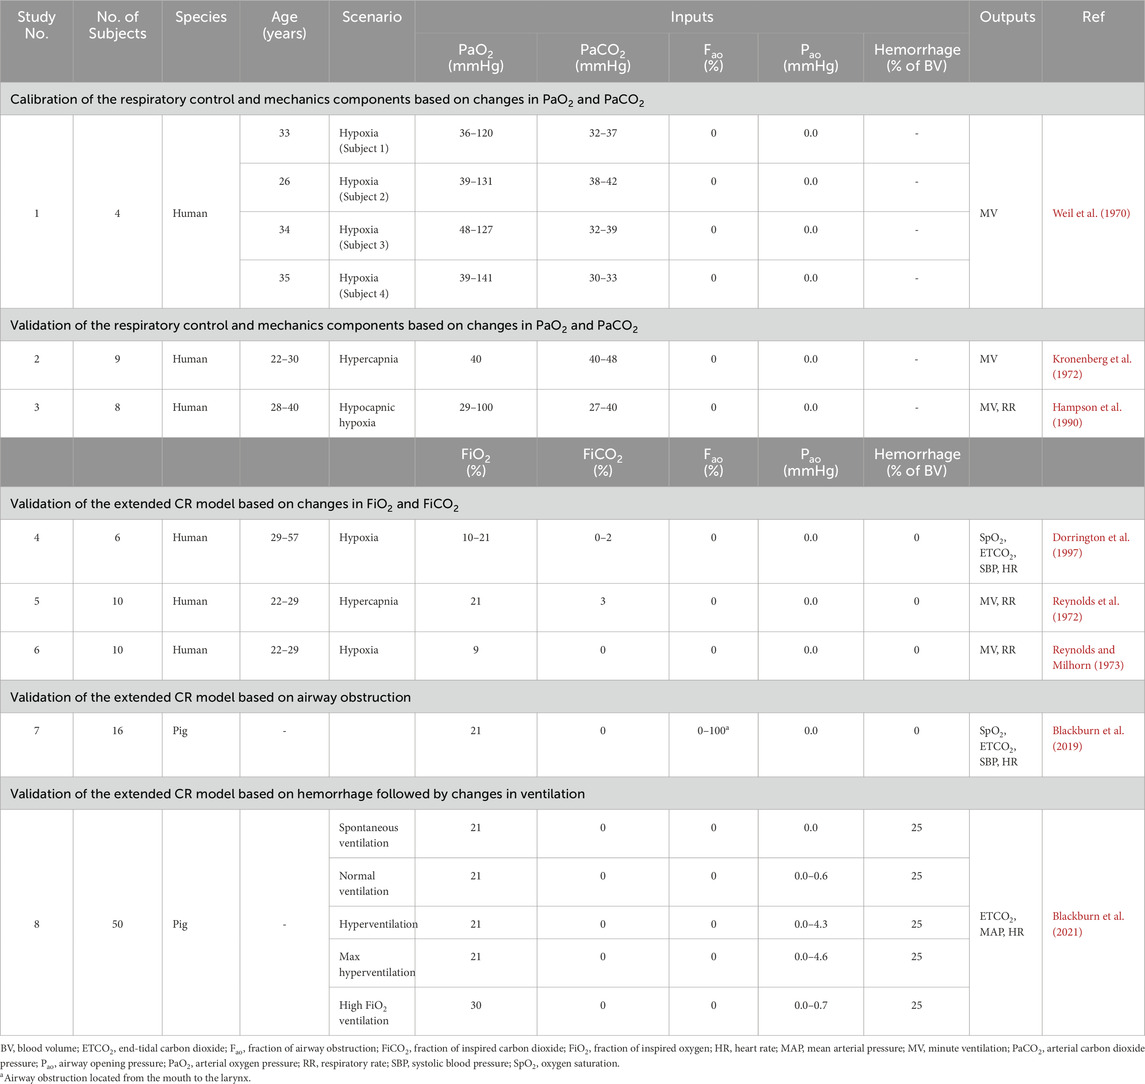
Task: Click the Species column header
Action: click(x=200, y=18)
